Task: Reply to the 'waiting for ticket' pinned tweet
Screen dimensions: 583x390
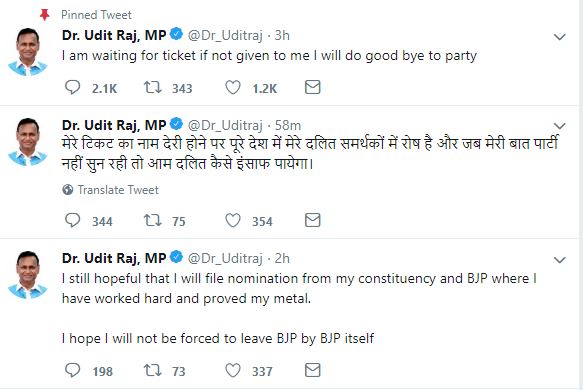Action: (x=73, y=87)
